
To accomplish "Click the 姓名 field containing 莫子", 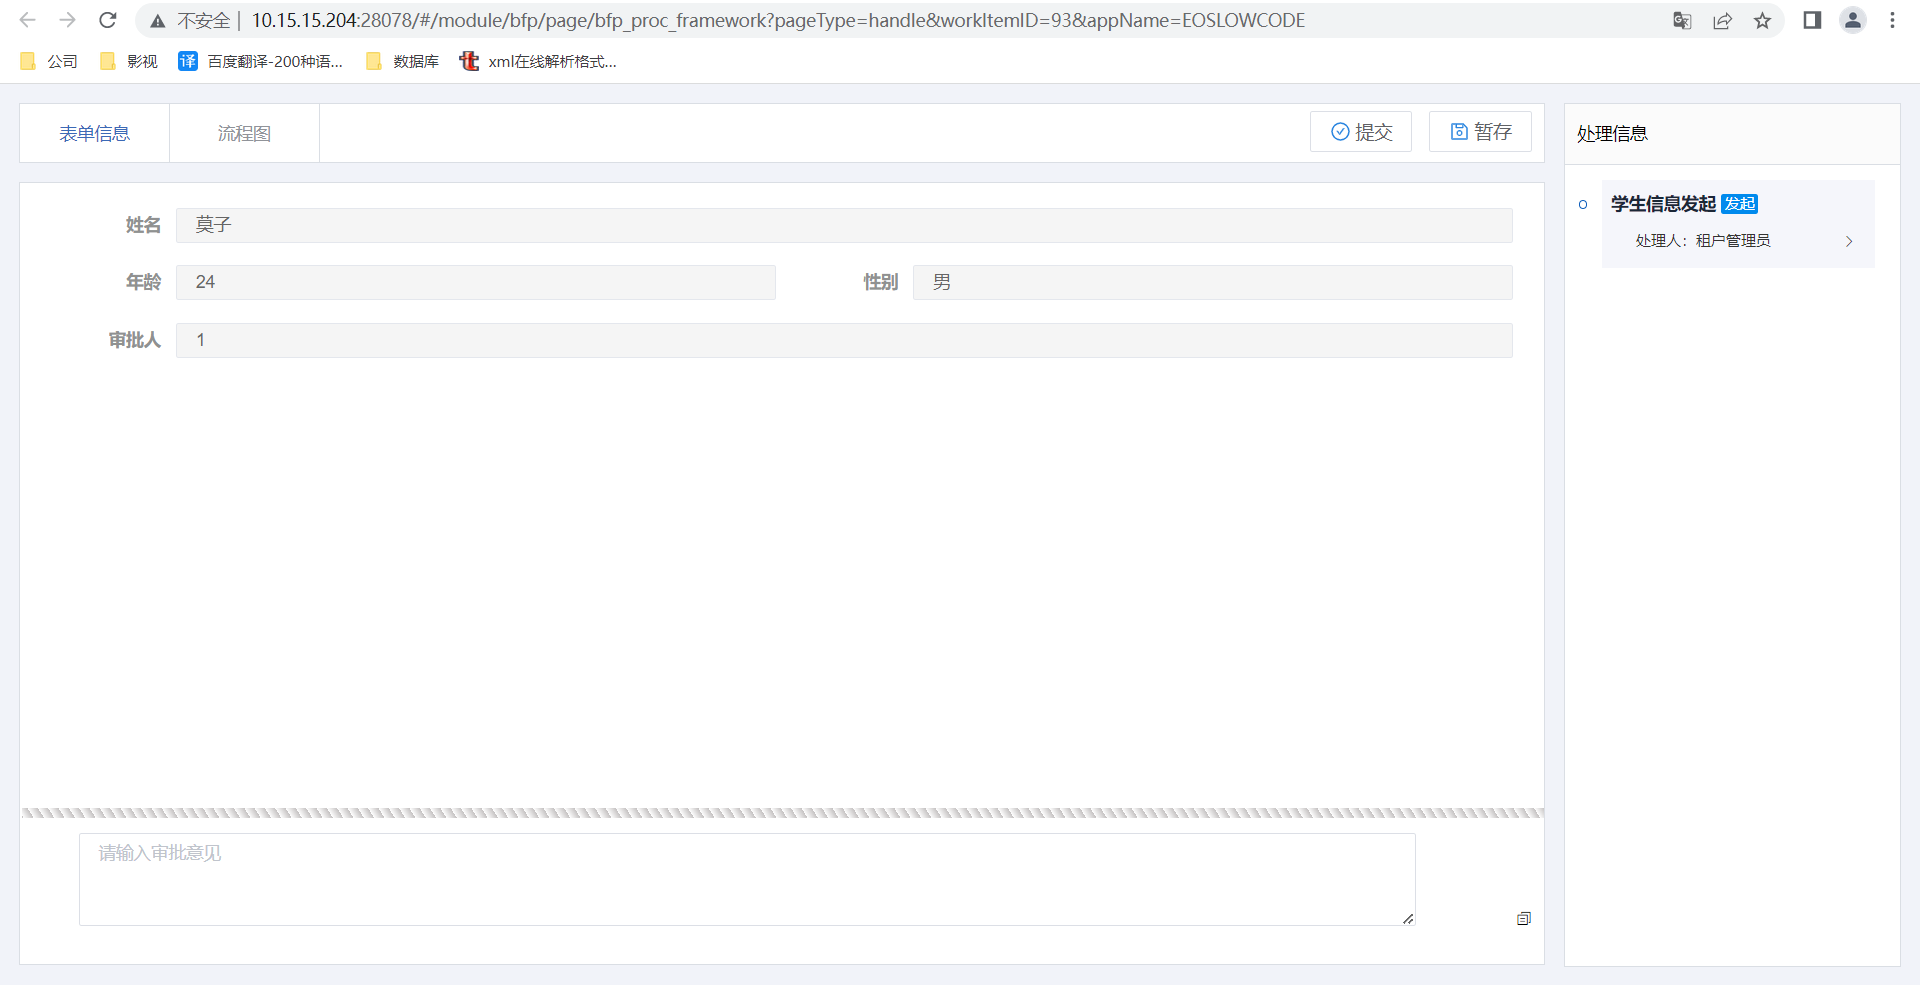I will pyautogui.click(x=843, y=225).
